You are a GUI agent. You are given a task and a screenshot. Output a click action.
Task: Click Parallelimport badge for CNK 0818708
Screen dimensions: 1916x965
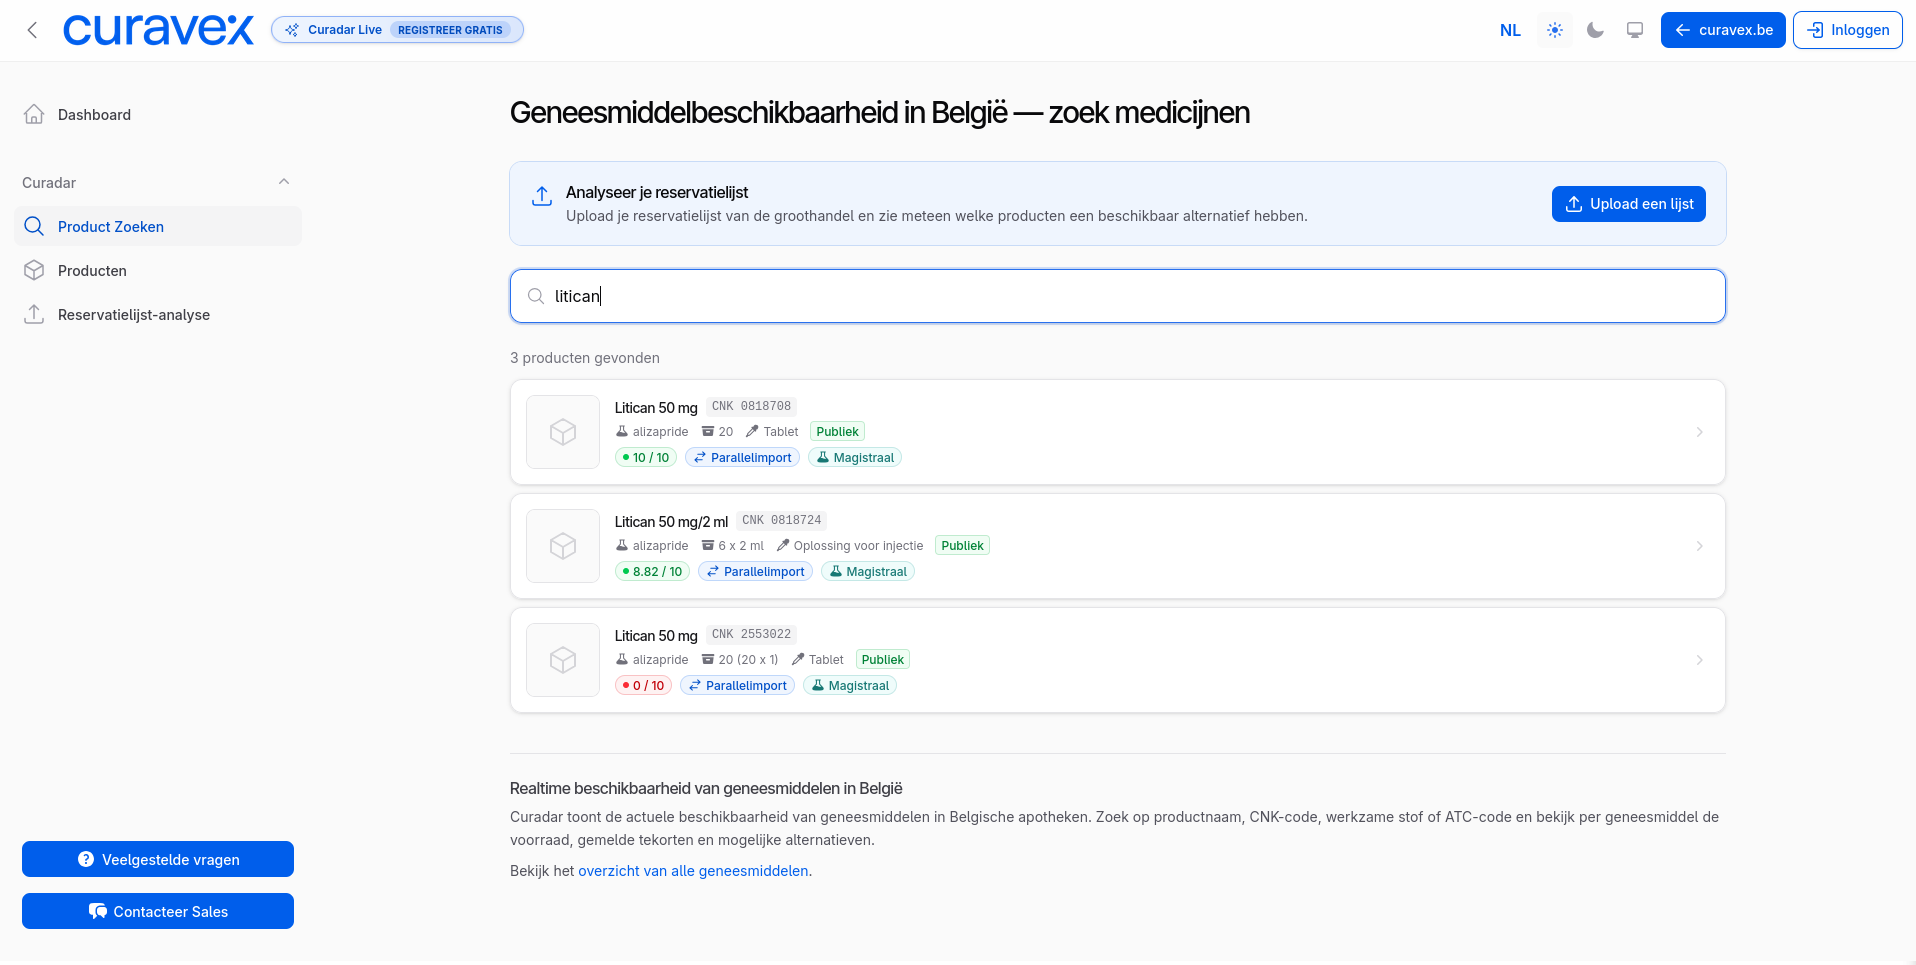(743, 458)
